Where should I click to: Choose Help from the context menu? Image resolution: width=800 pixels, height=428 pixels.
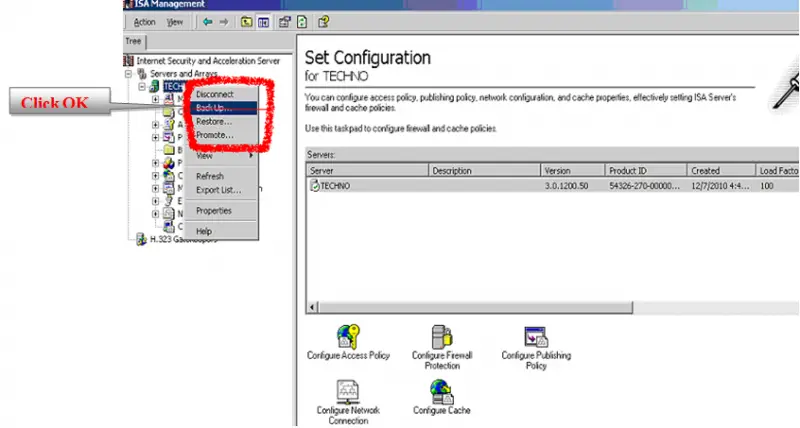pyautogui.click(x=221, y=231)
